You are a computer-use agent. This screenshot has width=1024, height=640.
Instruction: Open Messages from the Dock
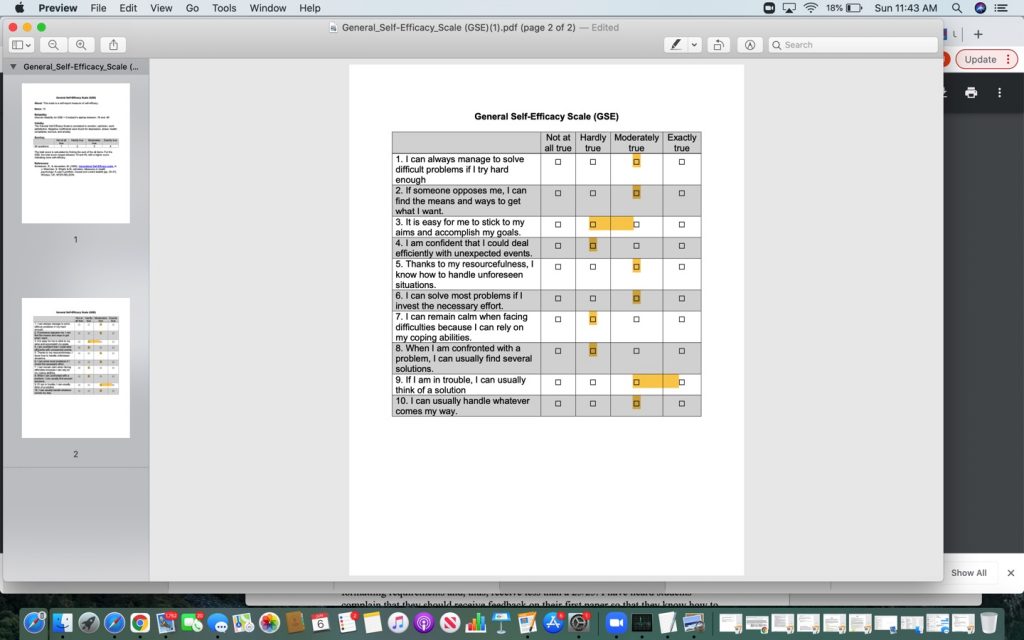click(x=218, y=624)
